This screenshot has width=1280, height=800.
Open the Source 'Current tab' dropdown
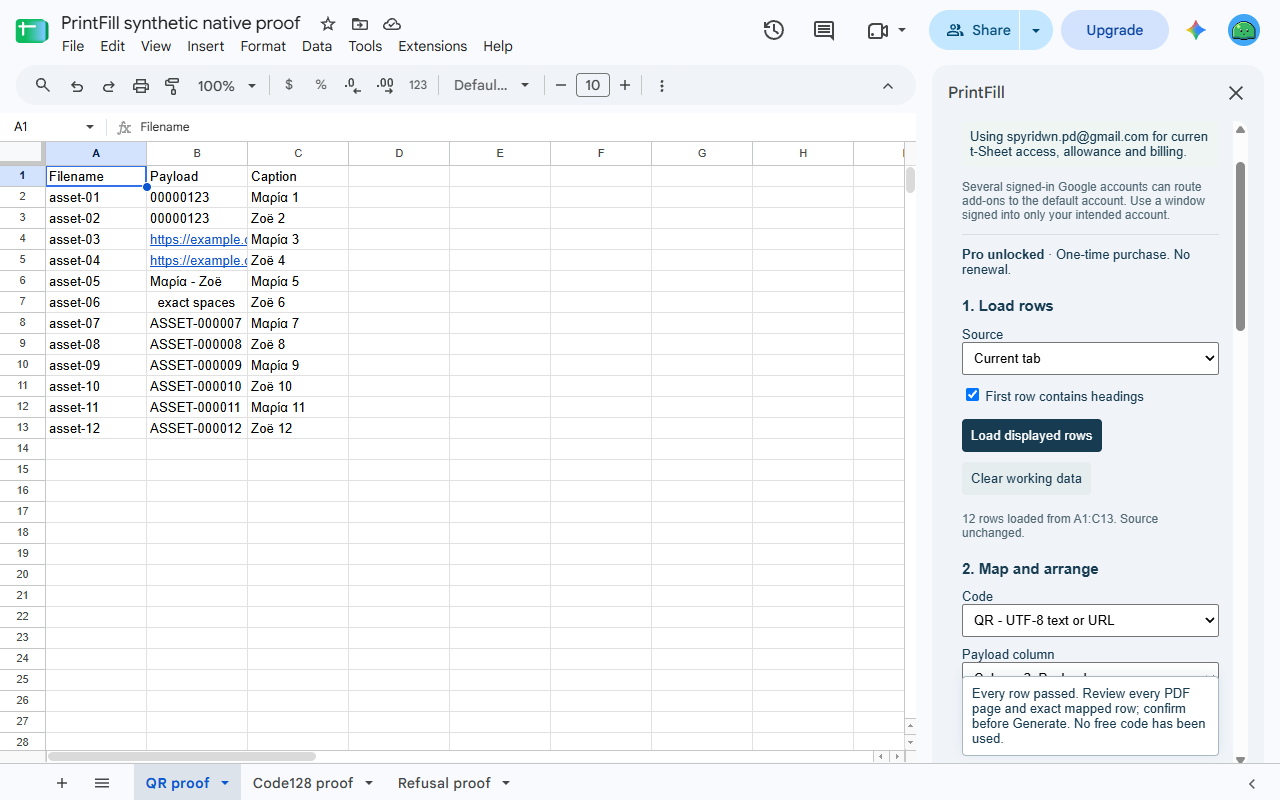(1090, 358)
